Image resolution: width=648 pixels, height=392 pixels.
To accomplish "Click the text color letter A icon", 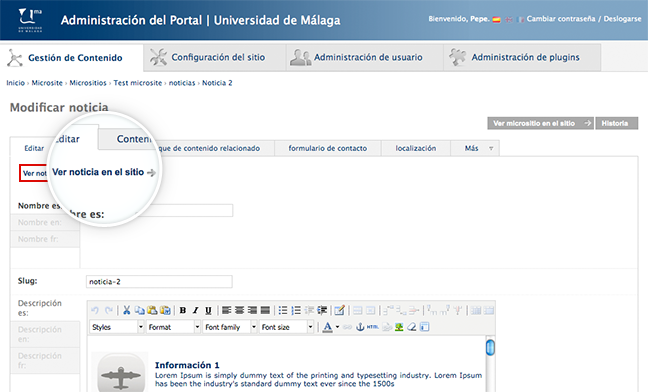I will pyautogui.click(x=327, y=327).
